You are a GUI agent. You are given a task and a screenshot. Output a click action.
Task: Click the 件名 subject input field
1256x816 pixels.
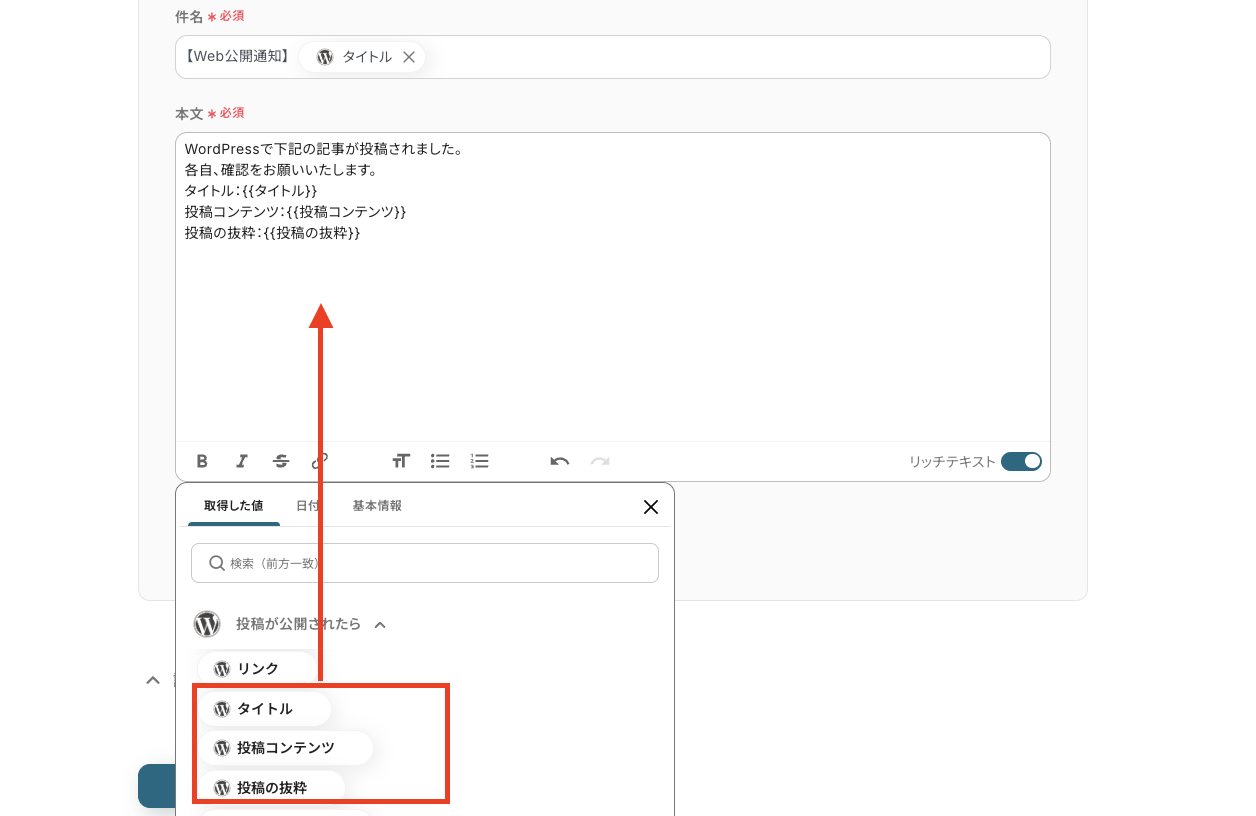pos(613,57)
